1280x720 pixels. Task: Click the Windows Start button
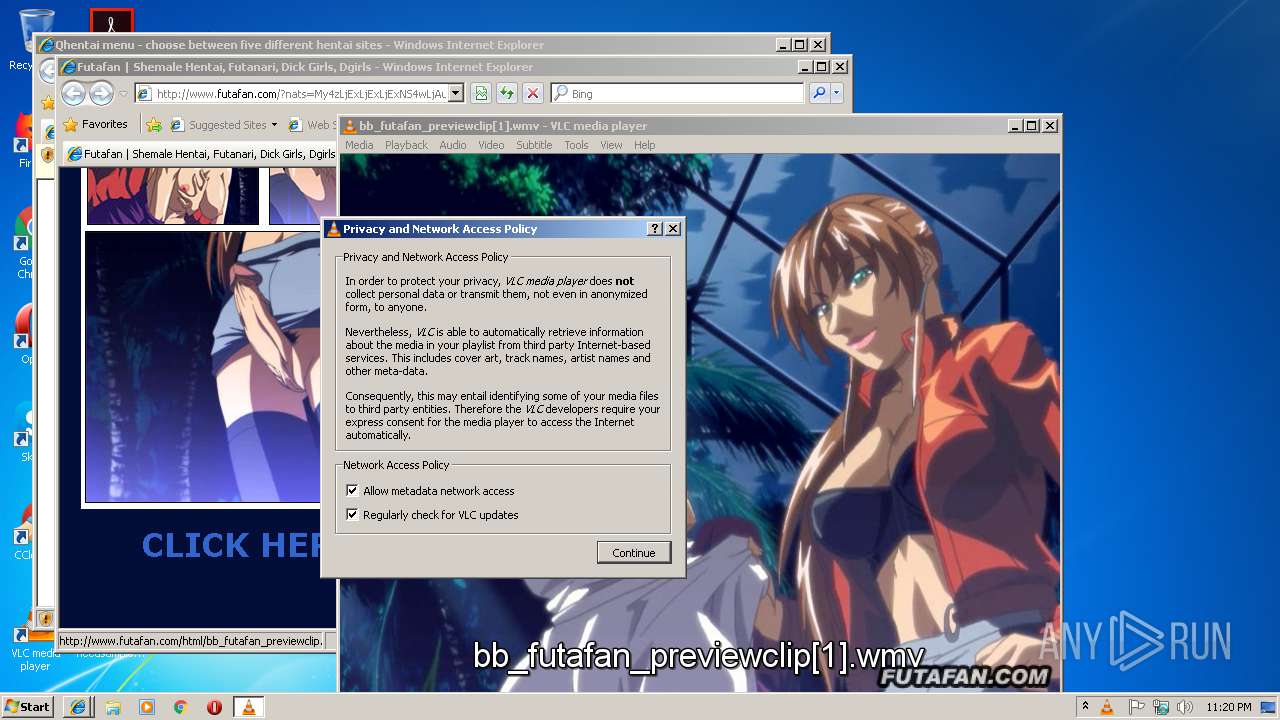point(28,707)
